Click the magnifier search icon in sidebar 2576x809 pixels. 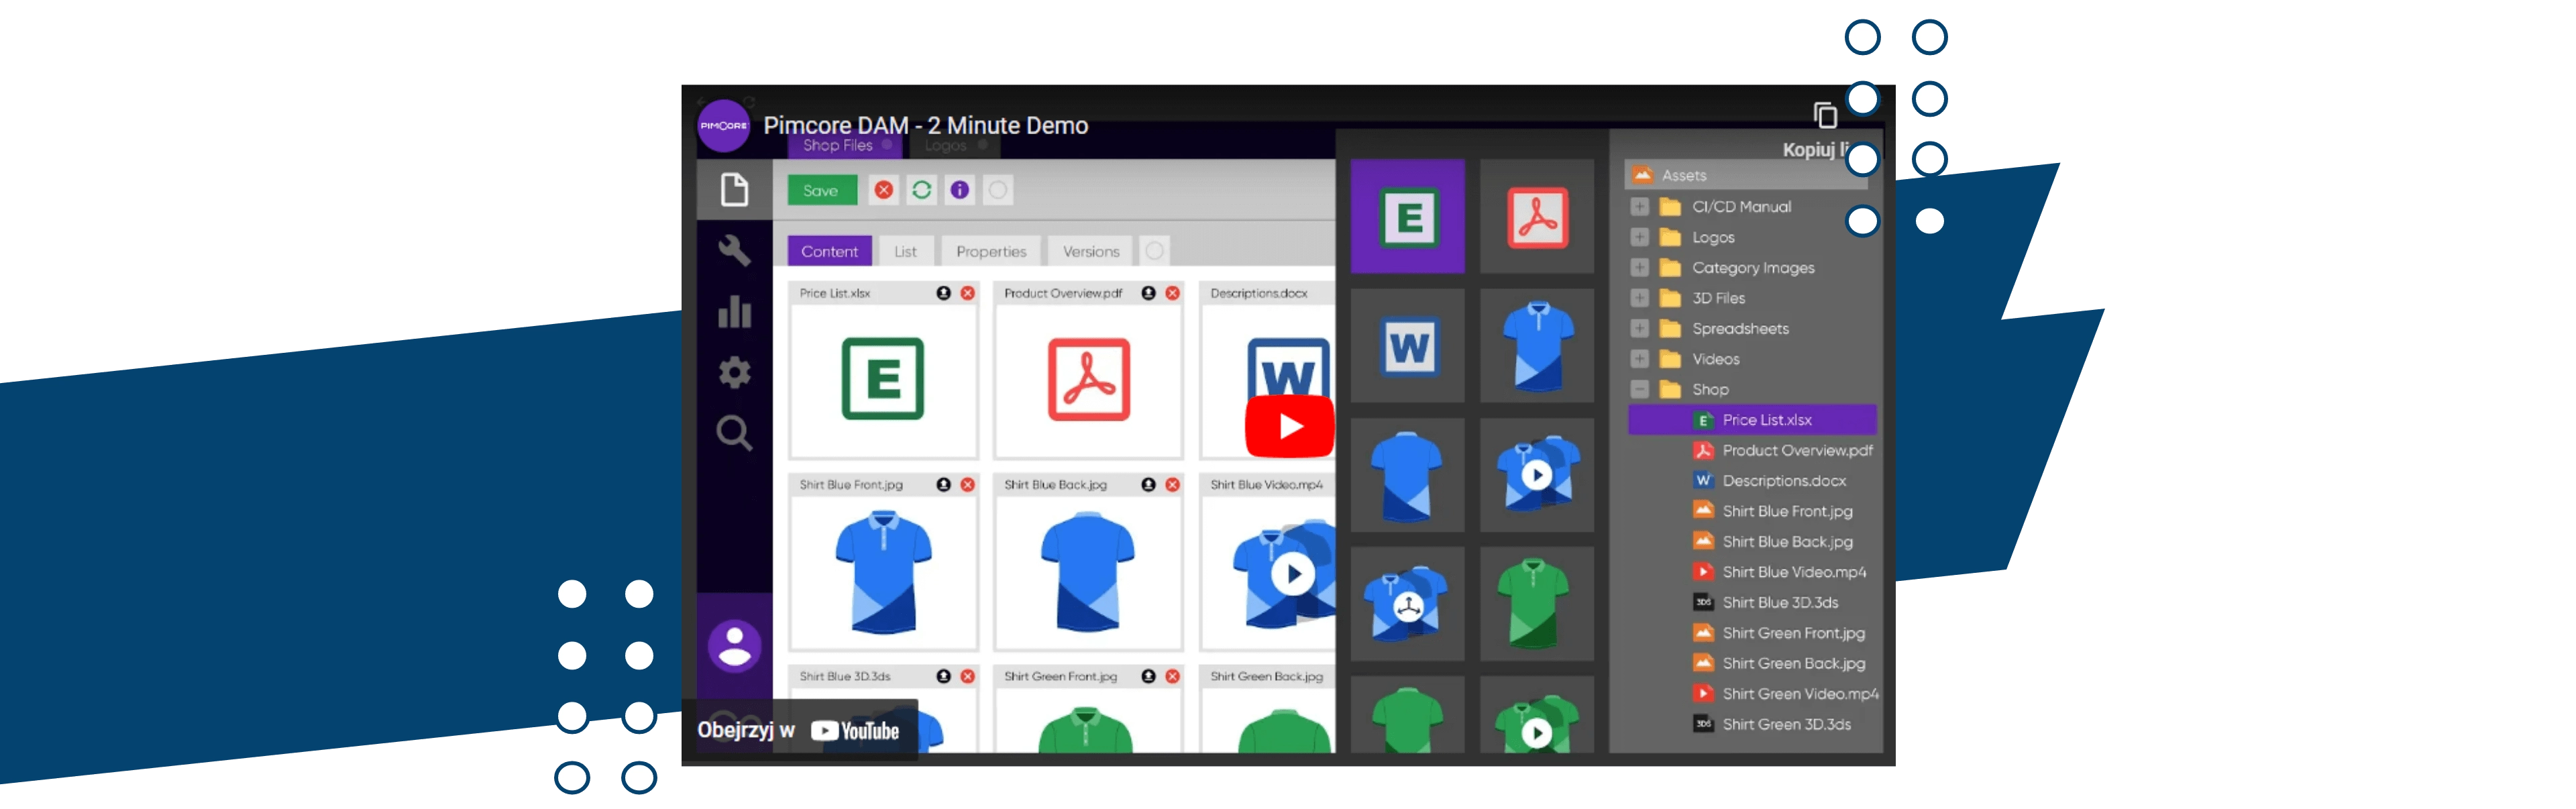[x=735, y=433]
